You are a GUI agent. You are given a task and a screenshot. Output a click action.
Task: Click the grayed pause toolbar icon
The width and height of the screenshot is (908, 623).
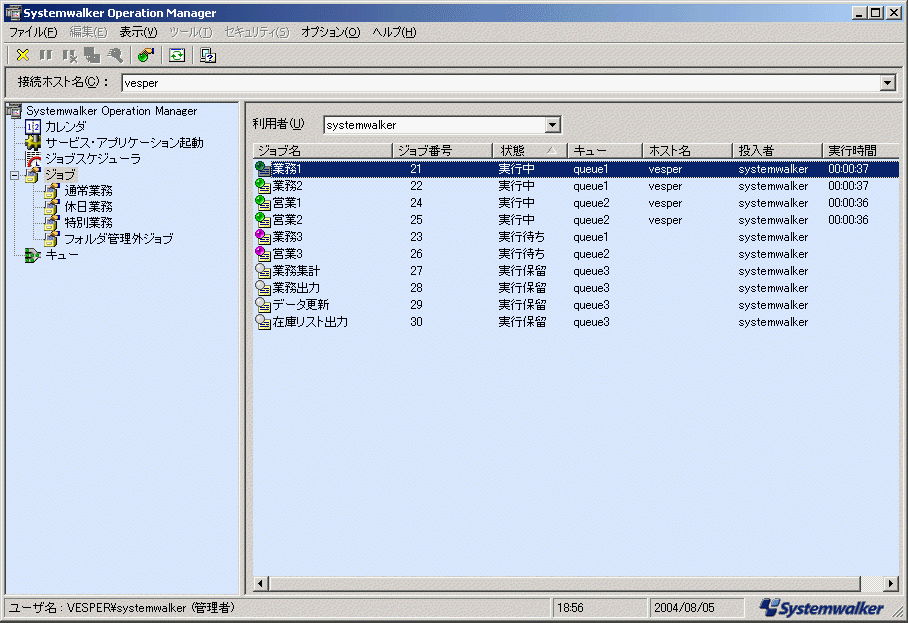click(x=46, y=55)
